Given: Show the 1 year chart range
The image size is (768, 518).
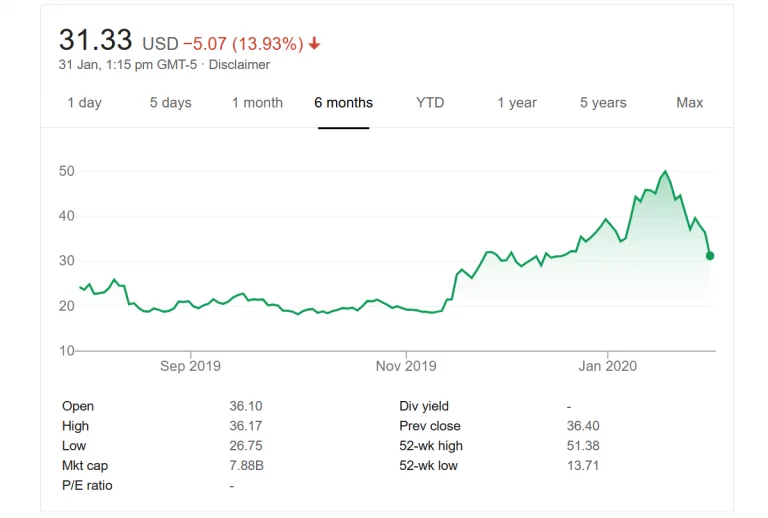Looking at the screenshot, I should point(517,103).
